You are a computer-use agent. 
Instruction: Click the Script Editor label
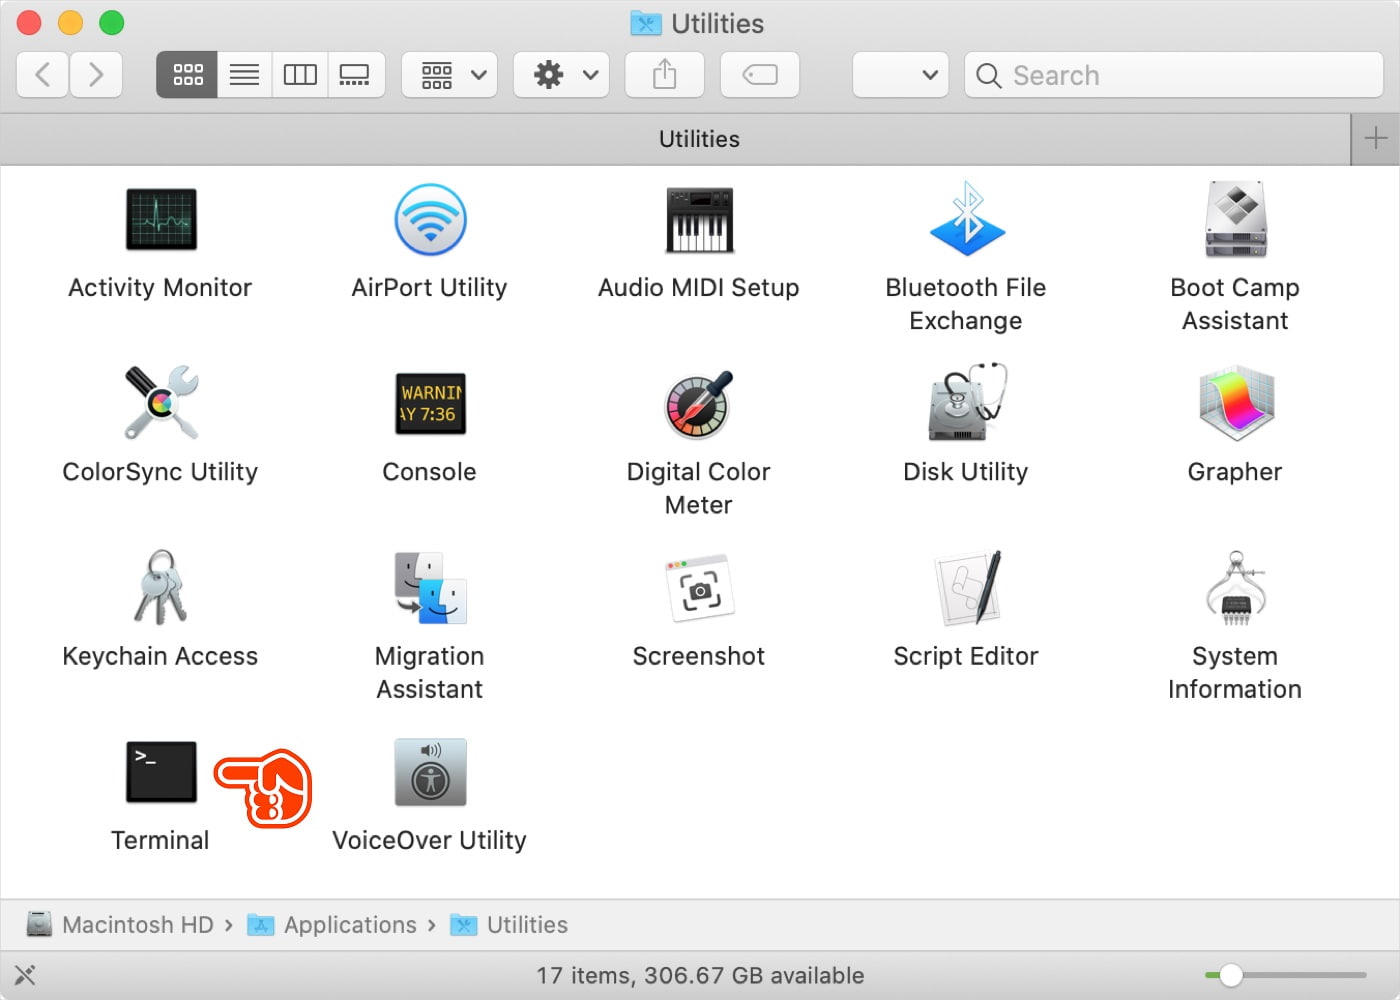(x=966, y=656)
